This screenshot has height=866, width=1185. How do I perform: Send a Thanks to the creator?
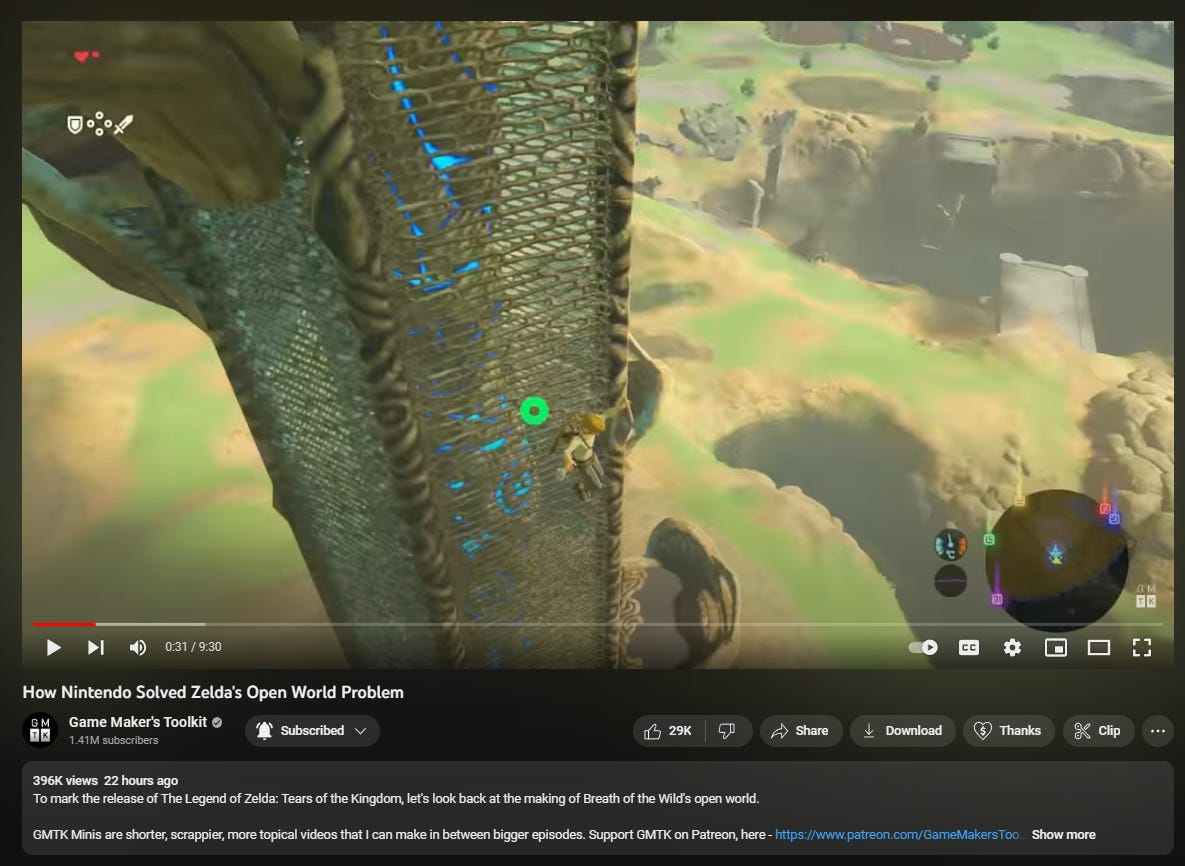point(1008,731)
